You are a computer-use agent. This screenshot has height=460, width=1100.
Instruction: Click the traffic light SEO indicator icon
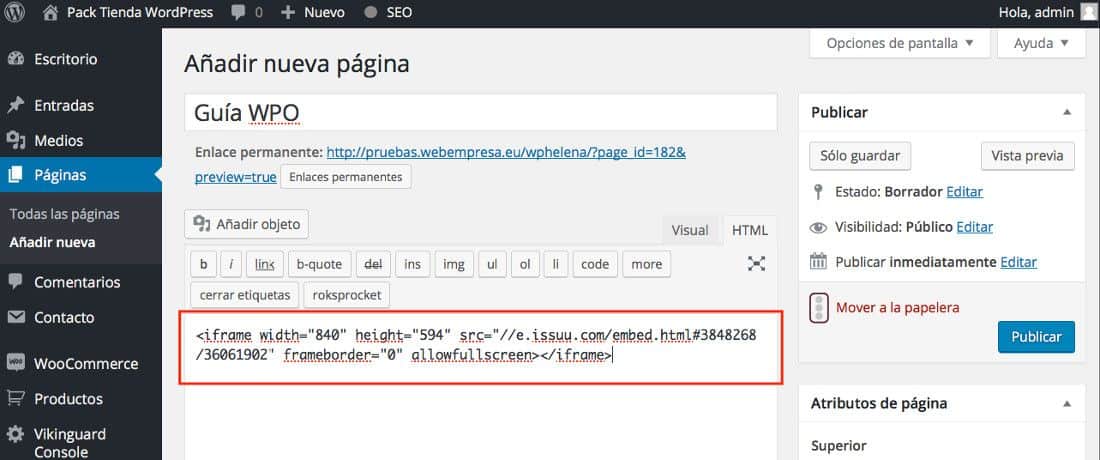[x=818, y=308]
